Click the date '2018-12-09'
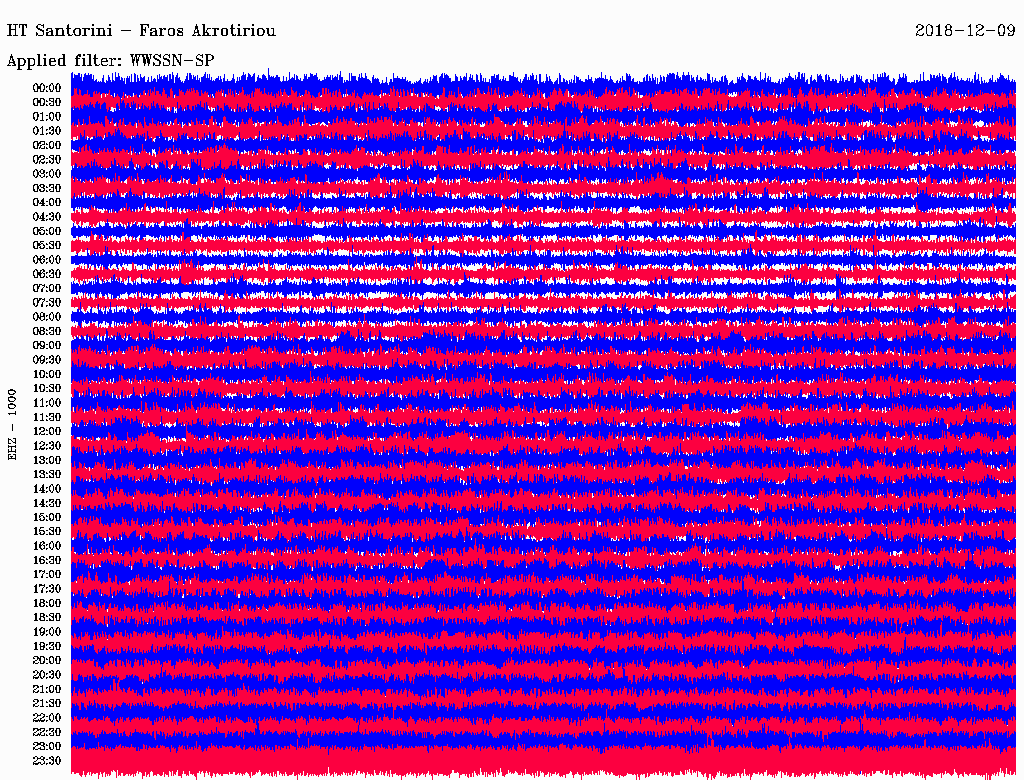This screenshot has height=780, width=1024. coord(965,31)
